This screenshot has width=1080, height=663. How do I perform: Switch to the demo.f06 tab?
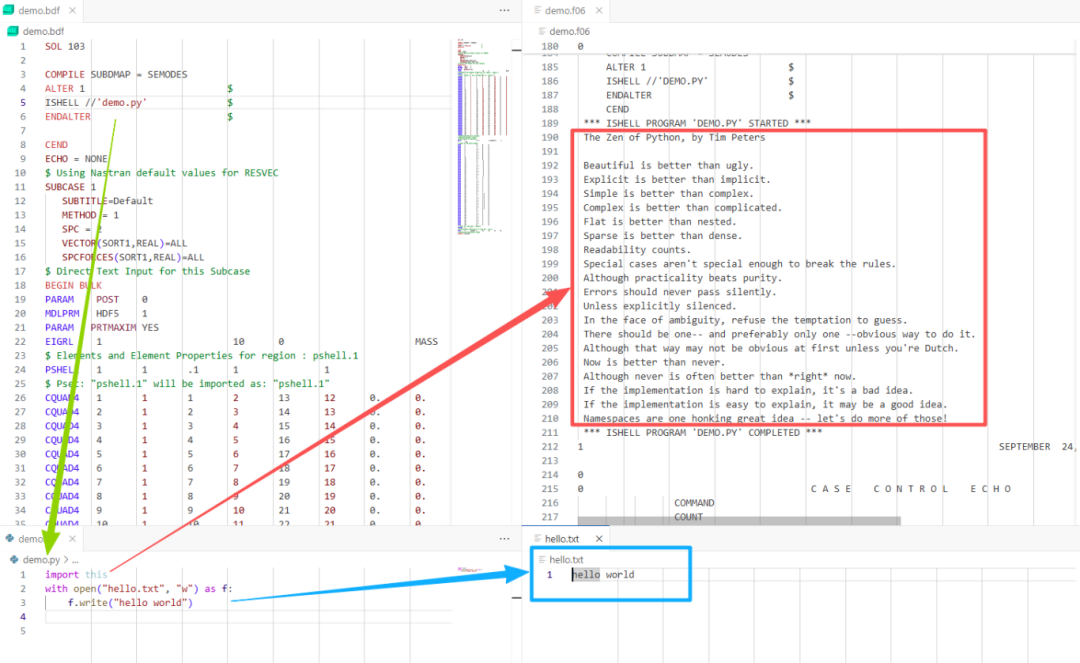[x=565, y=10]
